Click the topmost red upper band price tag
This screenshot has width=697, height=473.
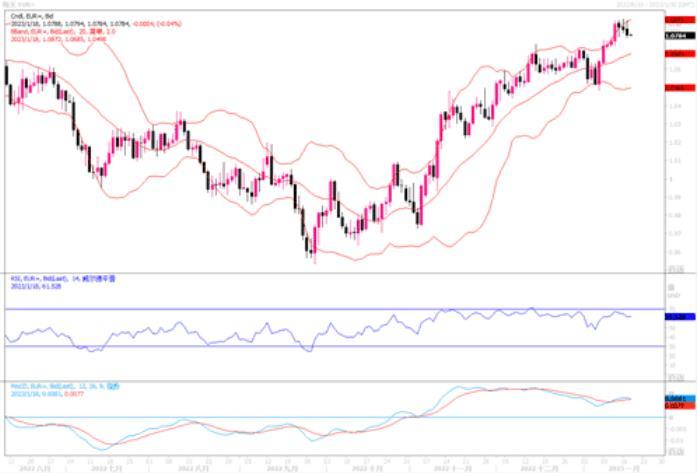677,19
